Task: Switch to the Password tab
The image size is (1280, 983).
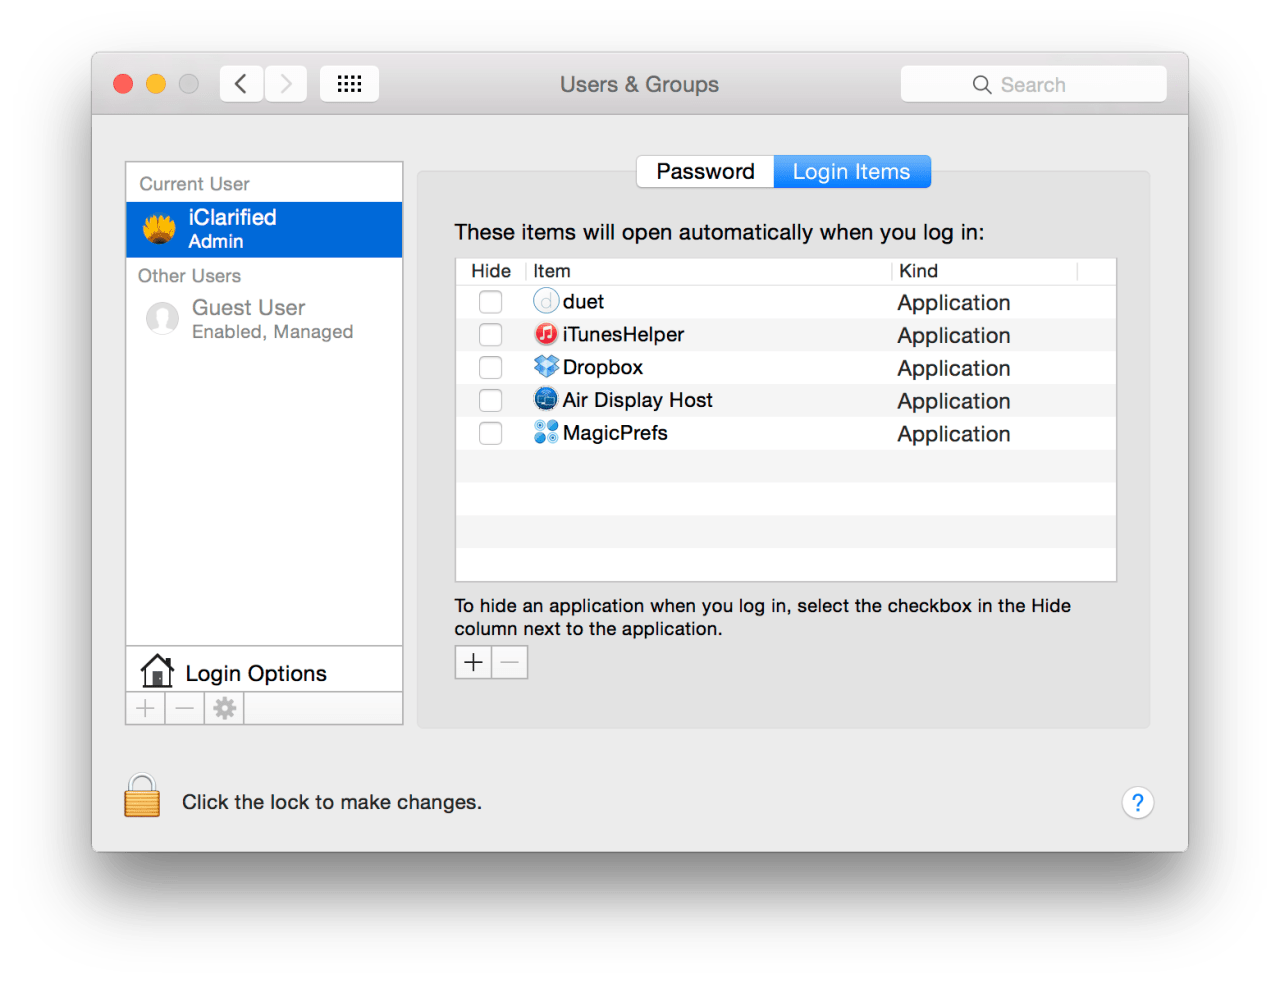Action: tap(705, 171)
